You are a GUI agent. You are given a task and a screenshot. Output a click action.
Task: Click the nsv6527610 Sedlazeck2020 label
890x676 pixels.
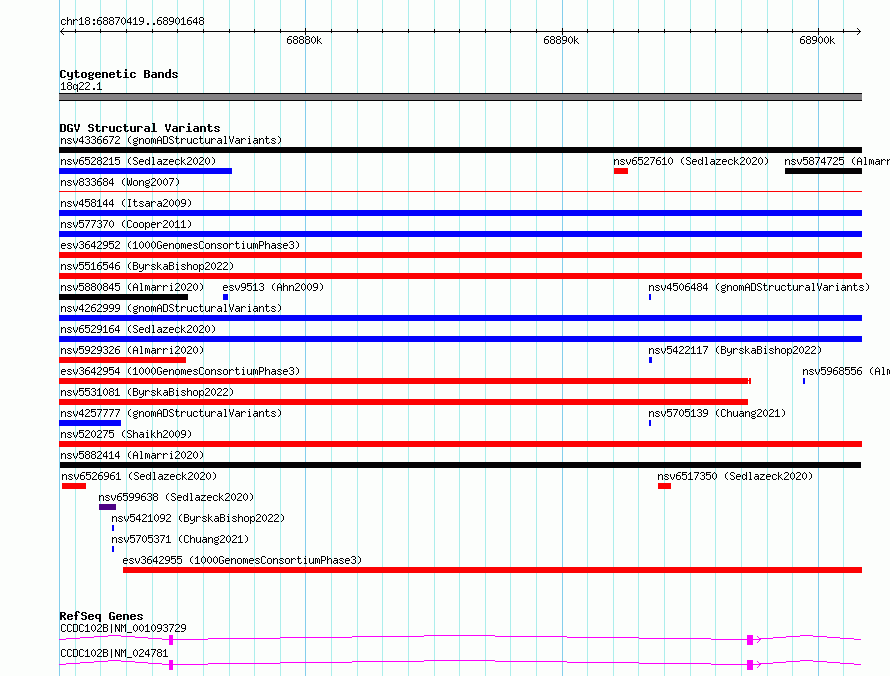point(691,161)
